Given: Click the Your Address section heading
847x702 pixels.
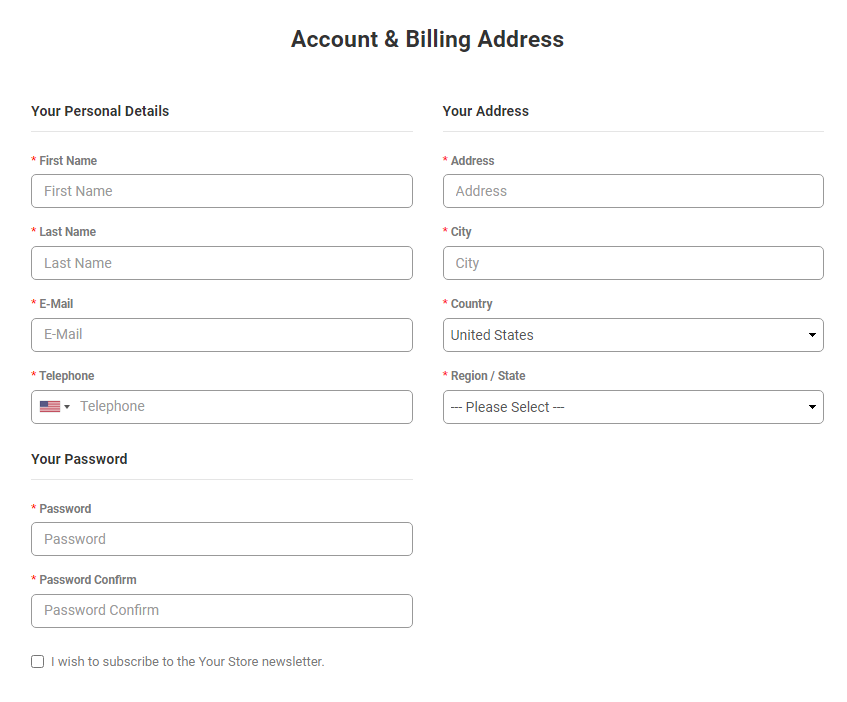Looking at the screenshot, I should (x=486, y=111).
